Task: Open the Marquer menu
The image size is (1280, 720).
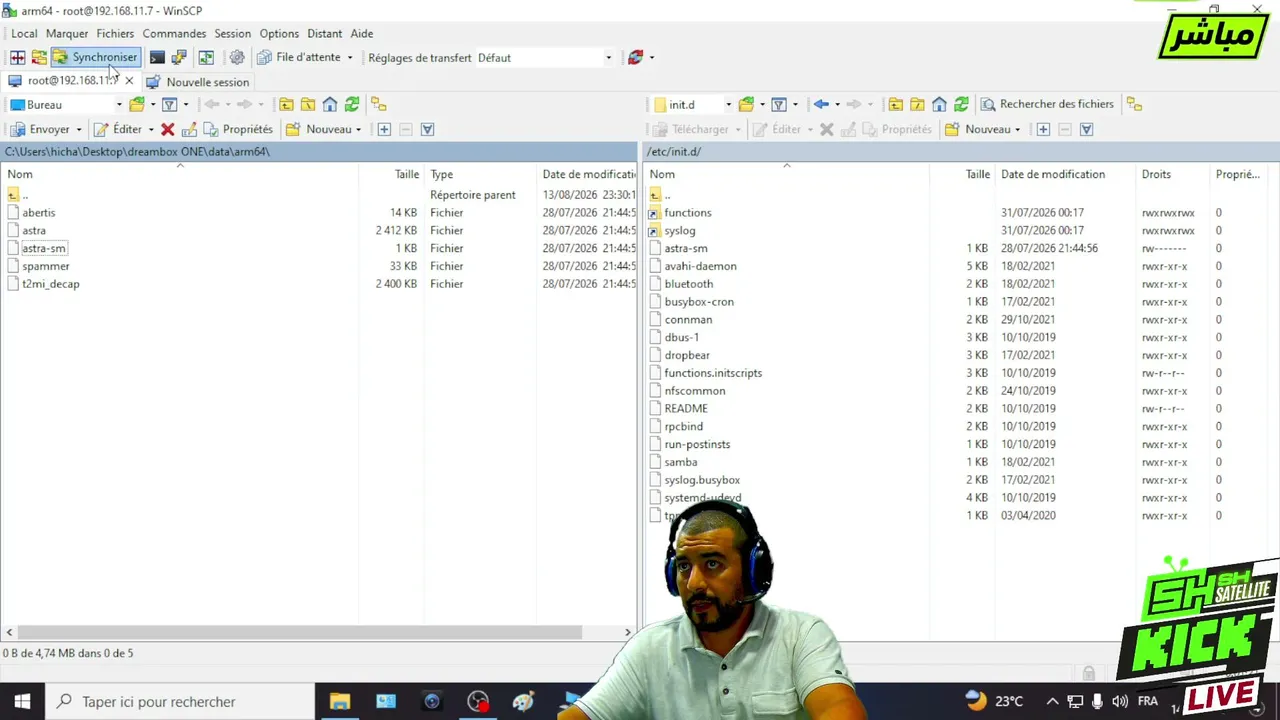Action: (x=67, y=33)
